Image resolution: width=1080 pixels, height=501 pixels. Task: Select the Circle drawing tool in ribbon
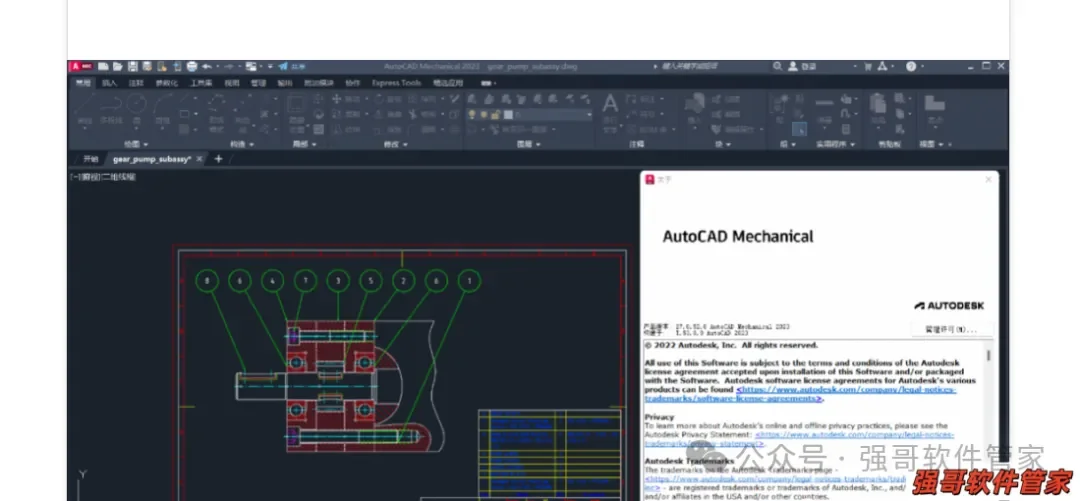click(136, 104)
